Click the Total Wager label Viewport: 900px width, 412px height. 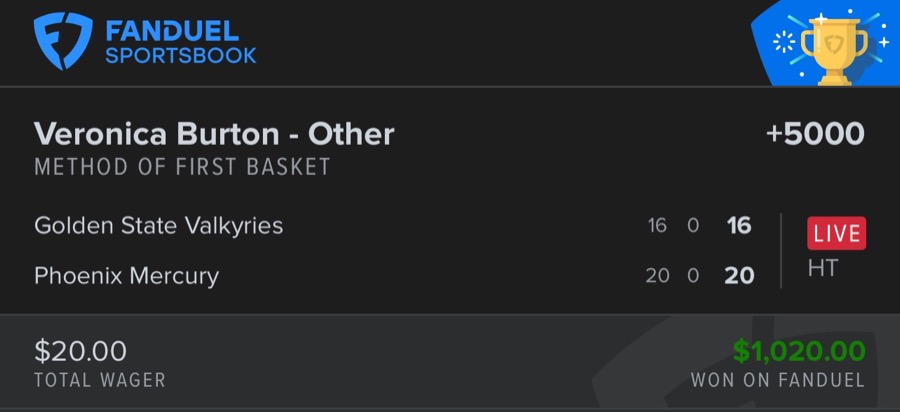100,380
